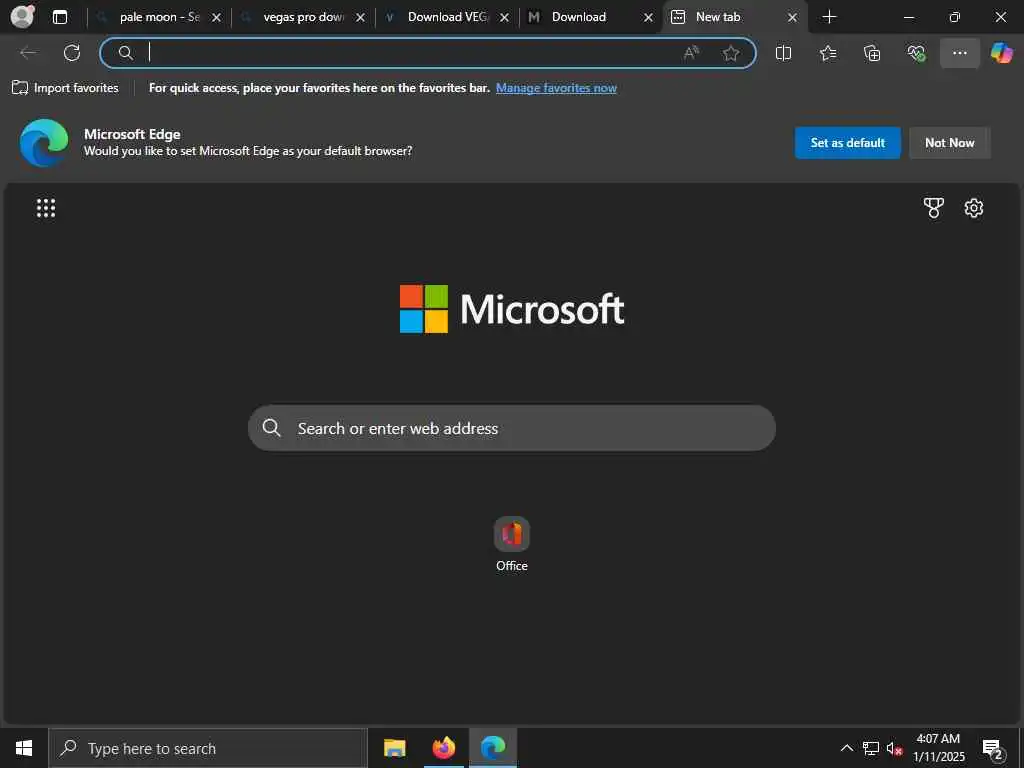The height and width of the screenshot is (768, 1024).
Task: Add this page to favorites star icon
Action: (x=731, y=53)
